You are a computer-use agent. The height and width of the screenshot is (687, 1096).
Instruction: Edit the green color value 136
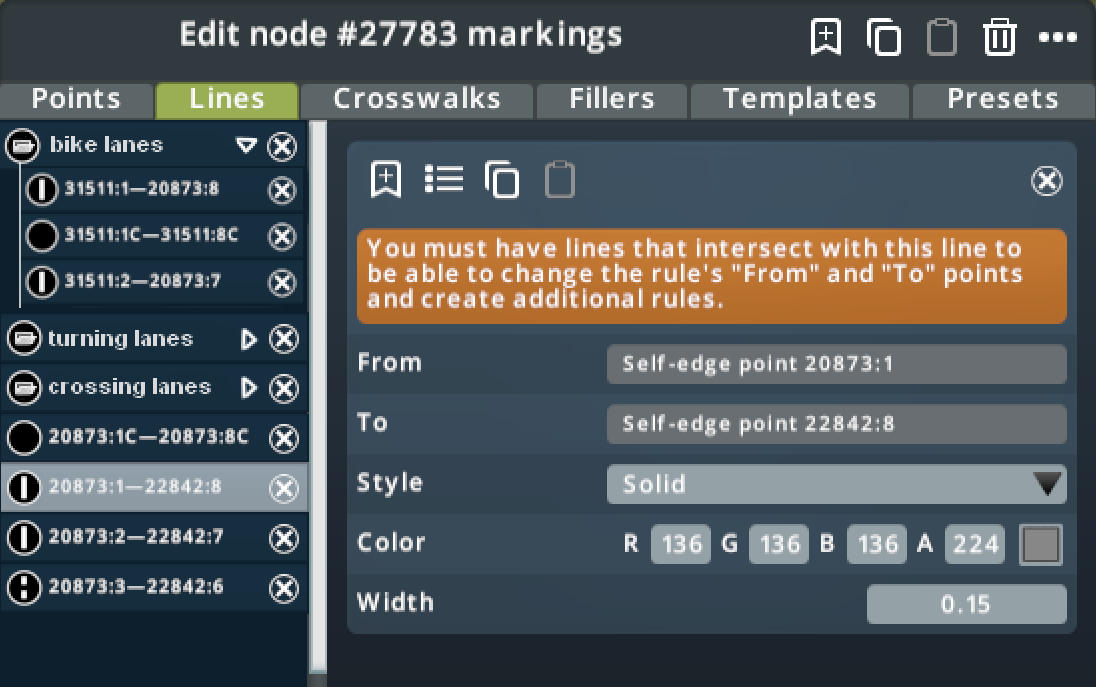779,544
